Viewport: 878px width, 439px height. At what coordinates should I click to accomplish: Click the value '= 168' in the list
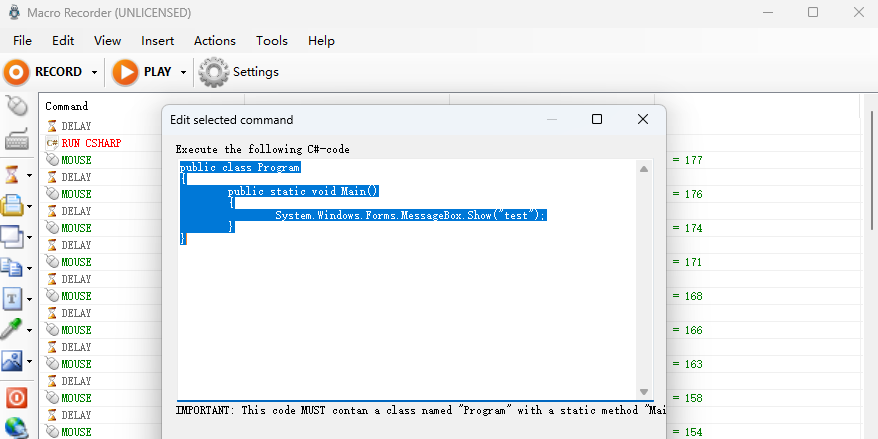687,296
